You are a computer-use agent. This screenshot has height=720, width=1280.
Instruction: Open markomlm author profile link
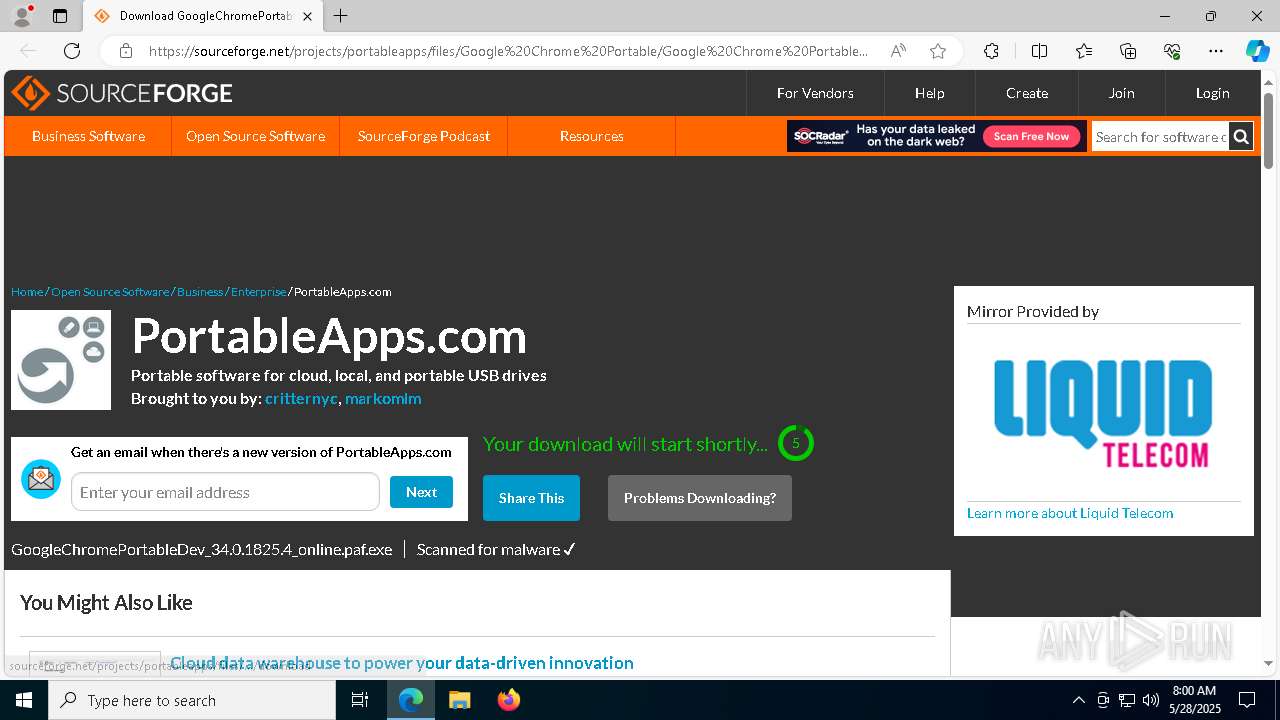pos(383,399)
